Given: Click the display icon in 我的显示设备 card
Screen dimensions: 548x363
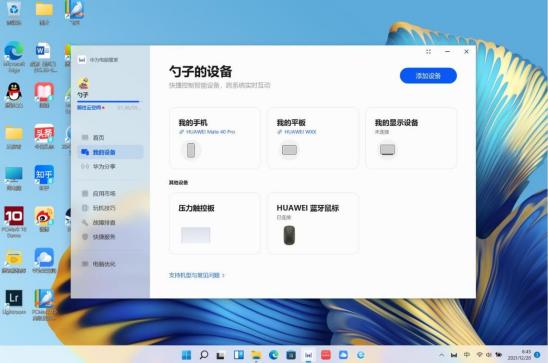Looking at the screenshot, I should (388, 150).
